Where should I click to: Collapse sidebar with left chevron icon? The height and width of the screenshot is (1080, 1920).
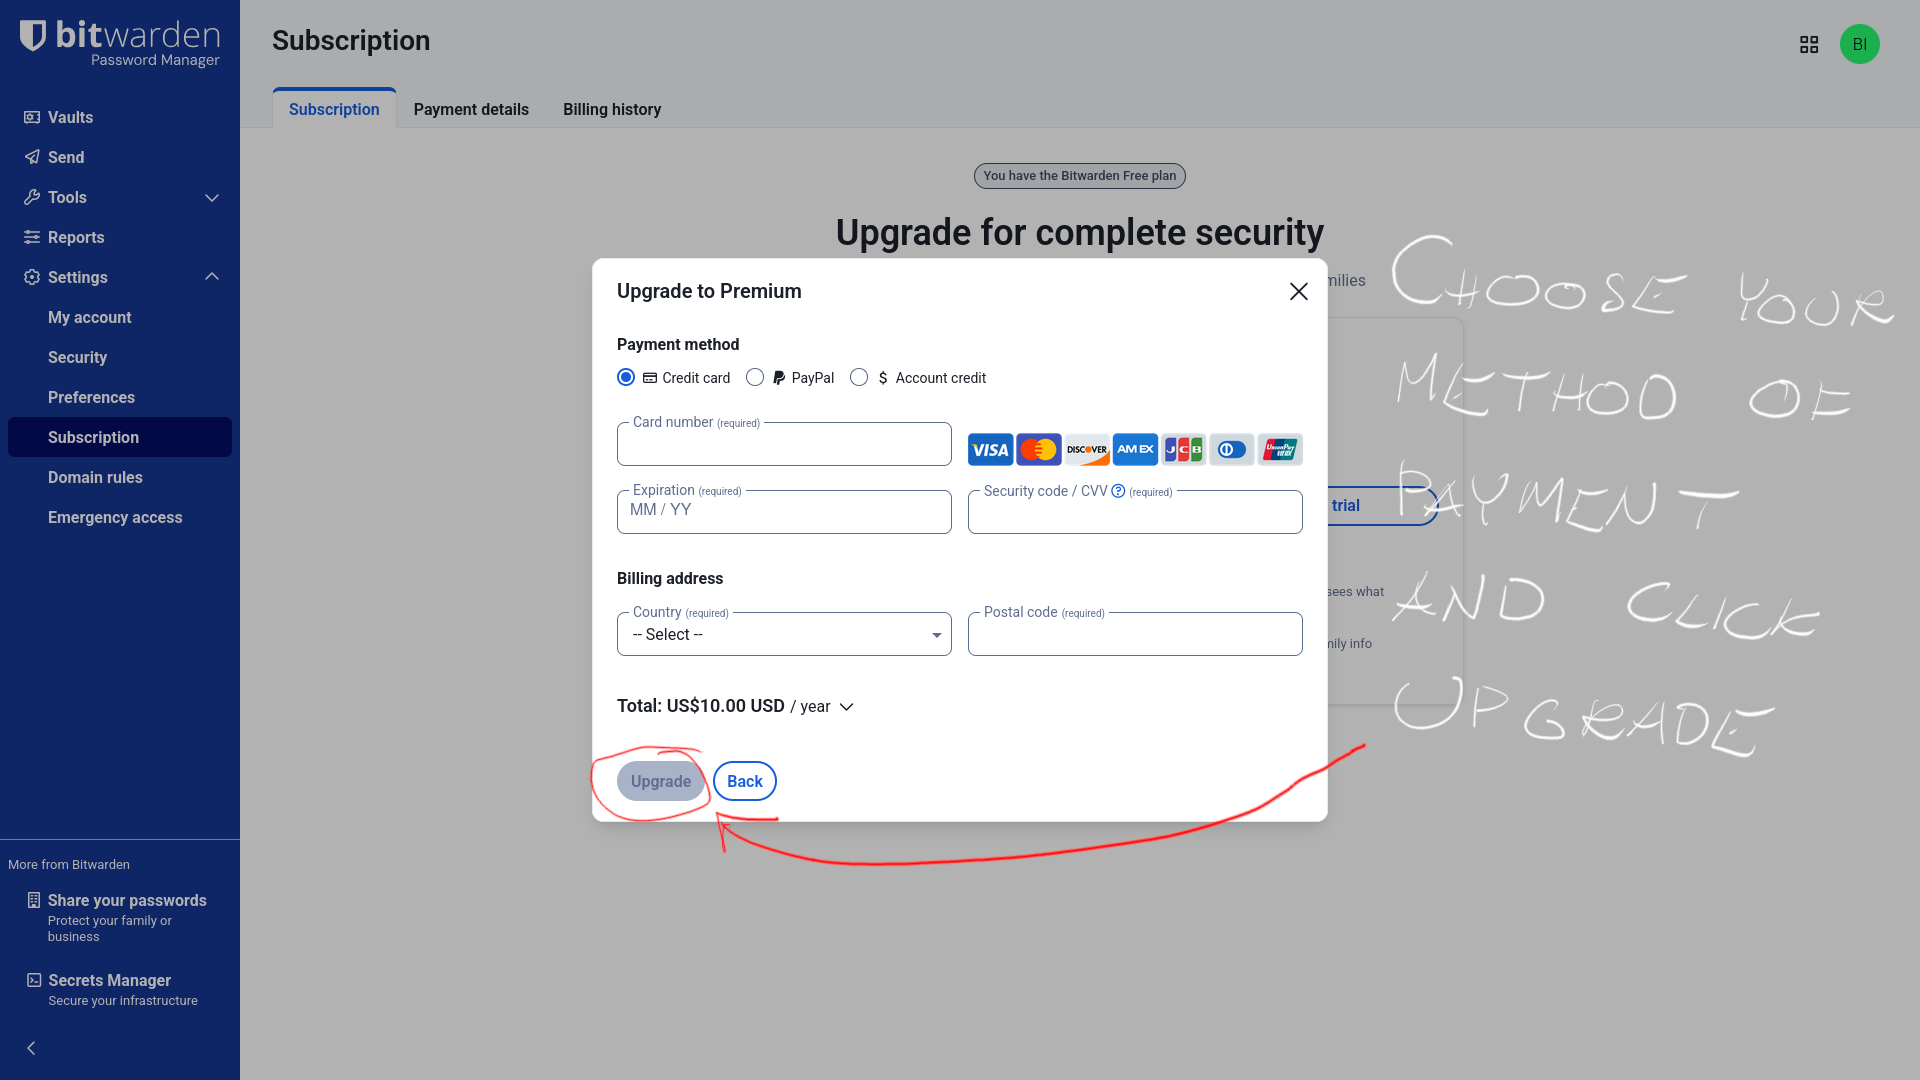pos(31,1048)
